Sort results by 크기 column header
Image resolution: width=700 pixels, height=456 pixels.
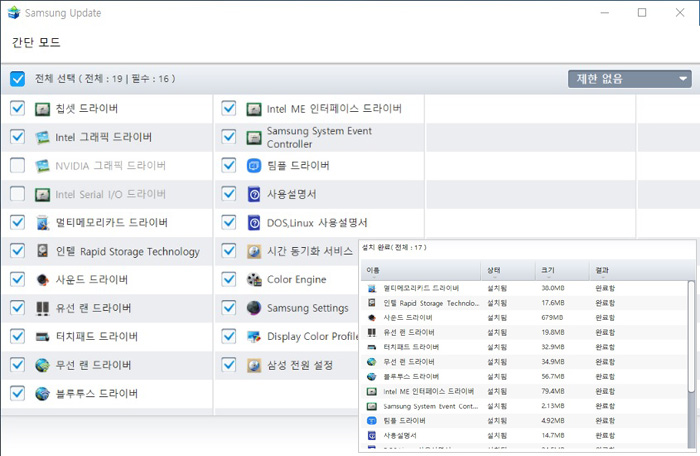[562, 270]
